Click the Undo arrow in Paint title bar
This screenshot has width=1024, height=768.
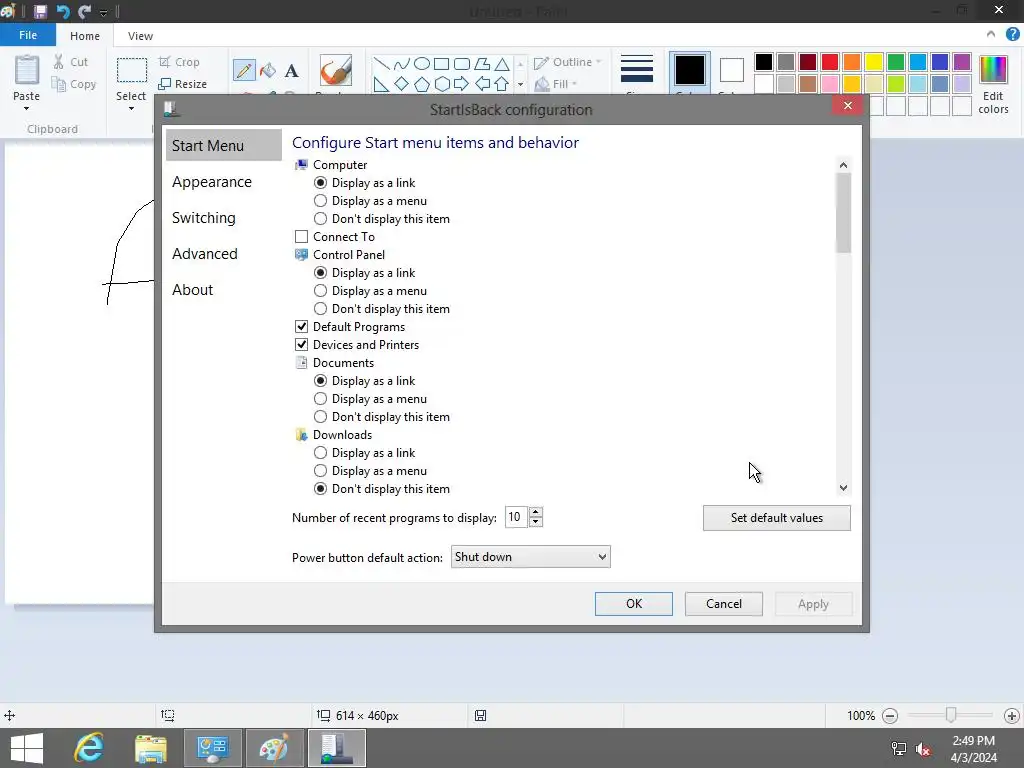coord(63,11)
